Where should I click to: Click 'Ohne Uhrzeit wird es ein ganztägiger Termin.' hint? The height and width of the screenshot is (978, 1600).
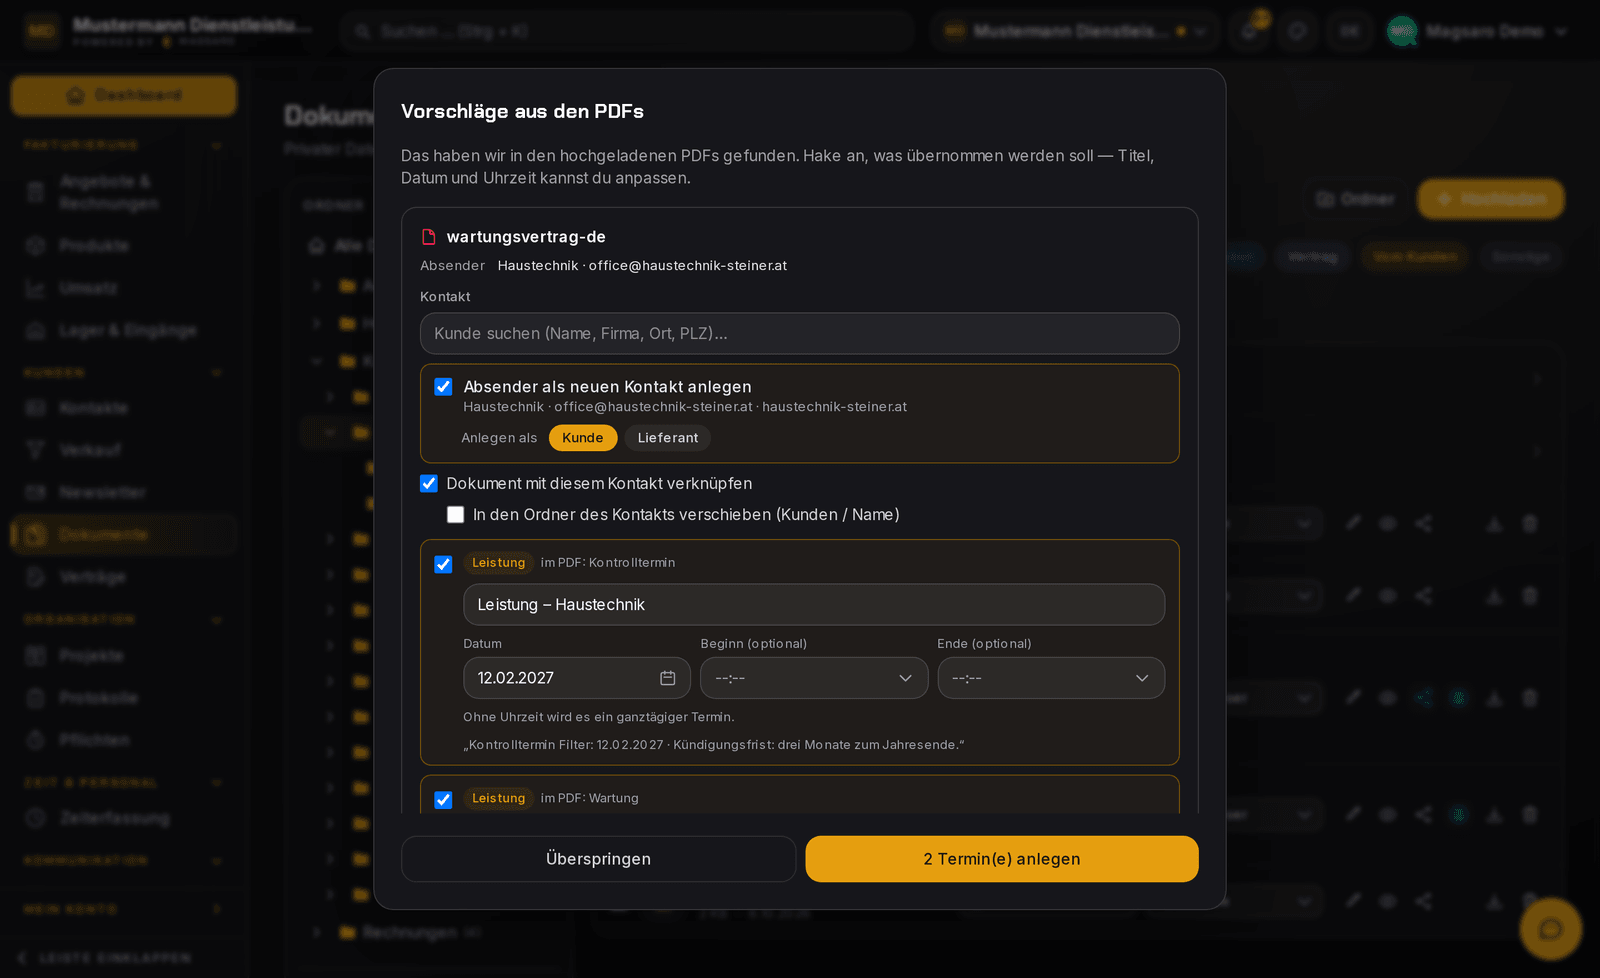[x=599, y=717]
